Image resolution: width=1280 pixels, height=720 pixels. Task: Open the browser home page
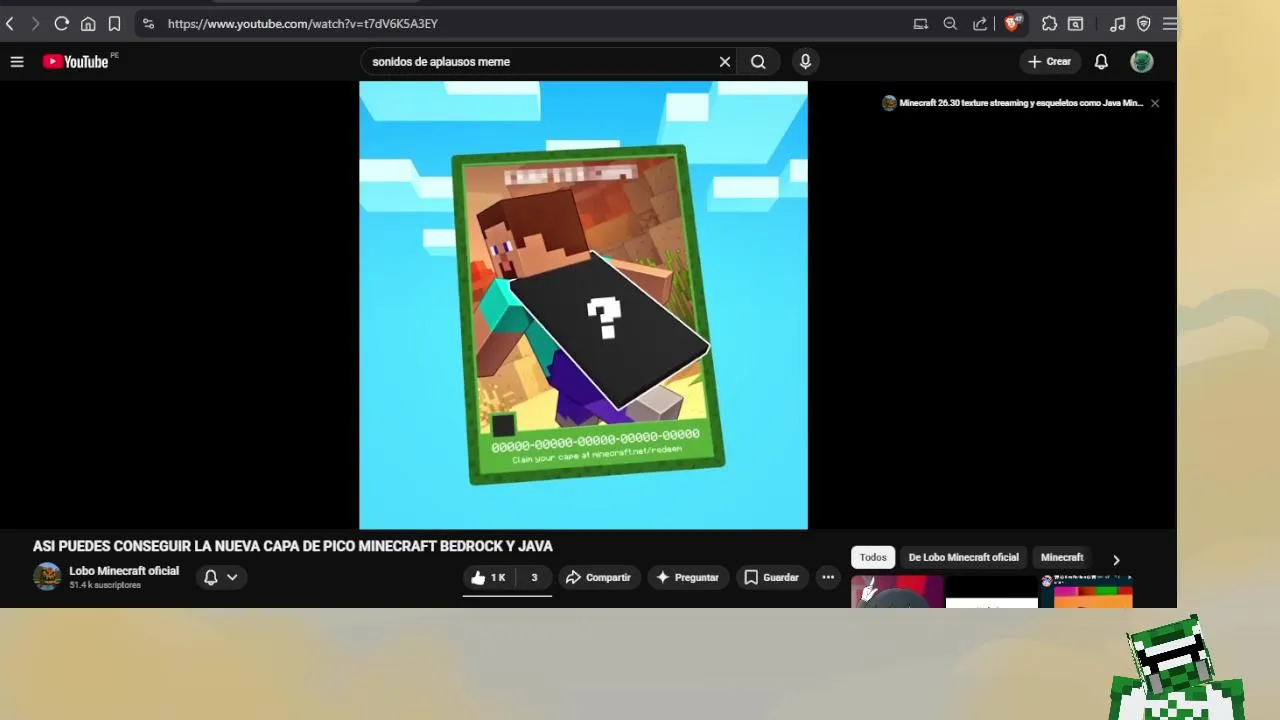tap(88, 23)
